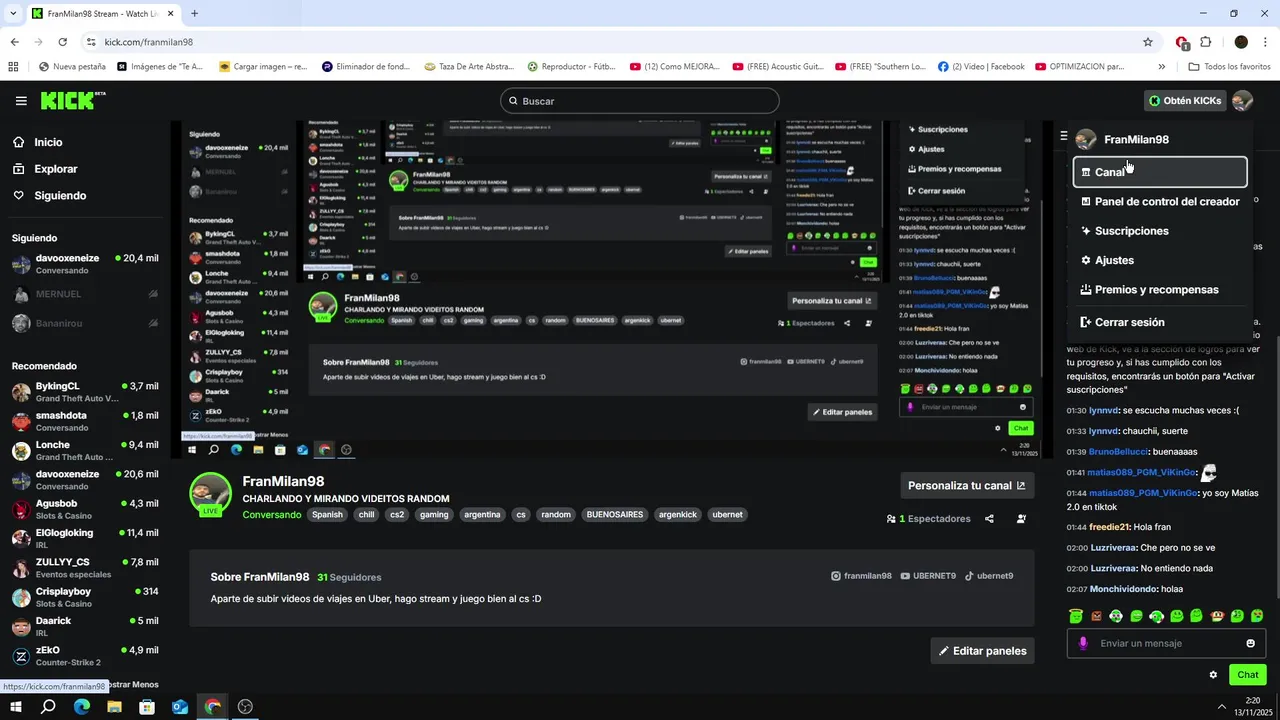Viewport: 1280px width, 720px height.
Task: Click chat username Monchividondo
Action: [x=1123, y=589]
